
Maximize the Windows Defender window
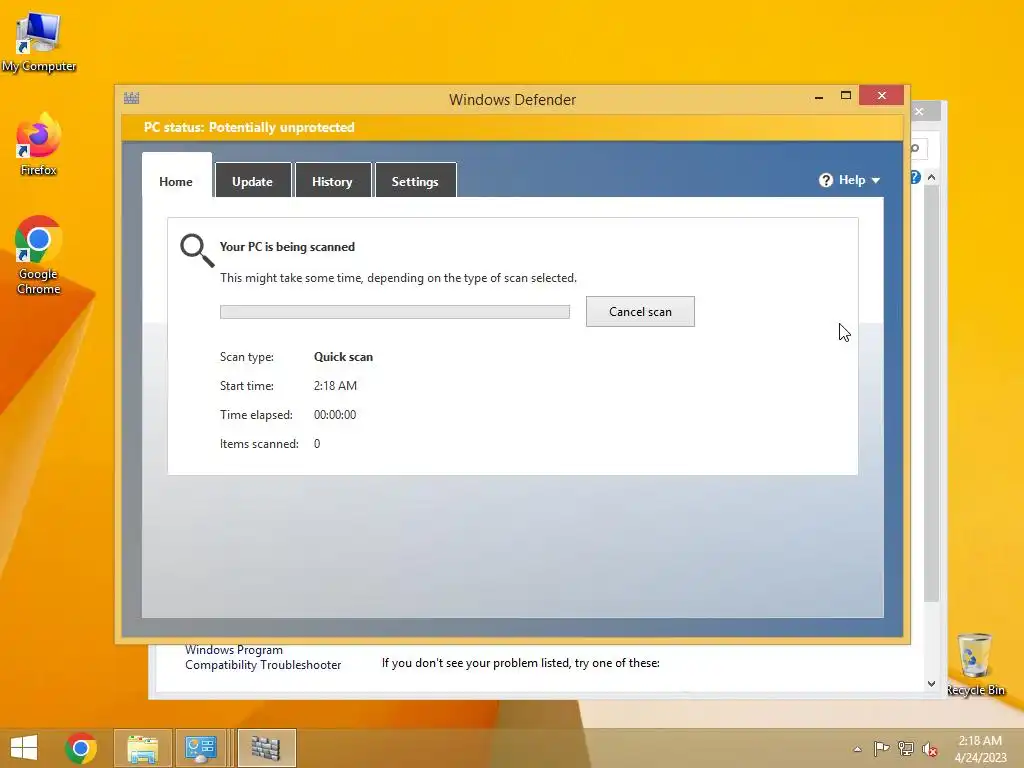tap(846, 96)
